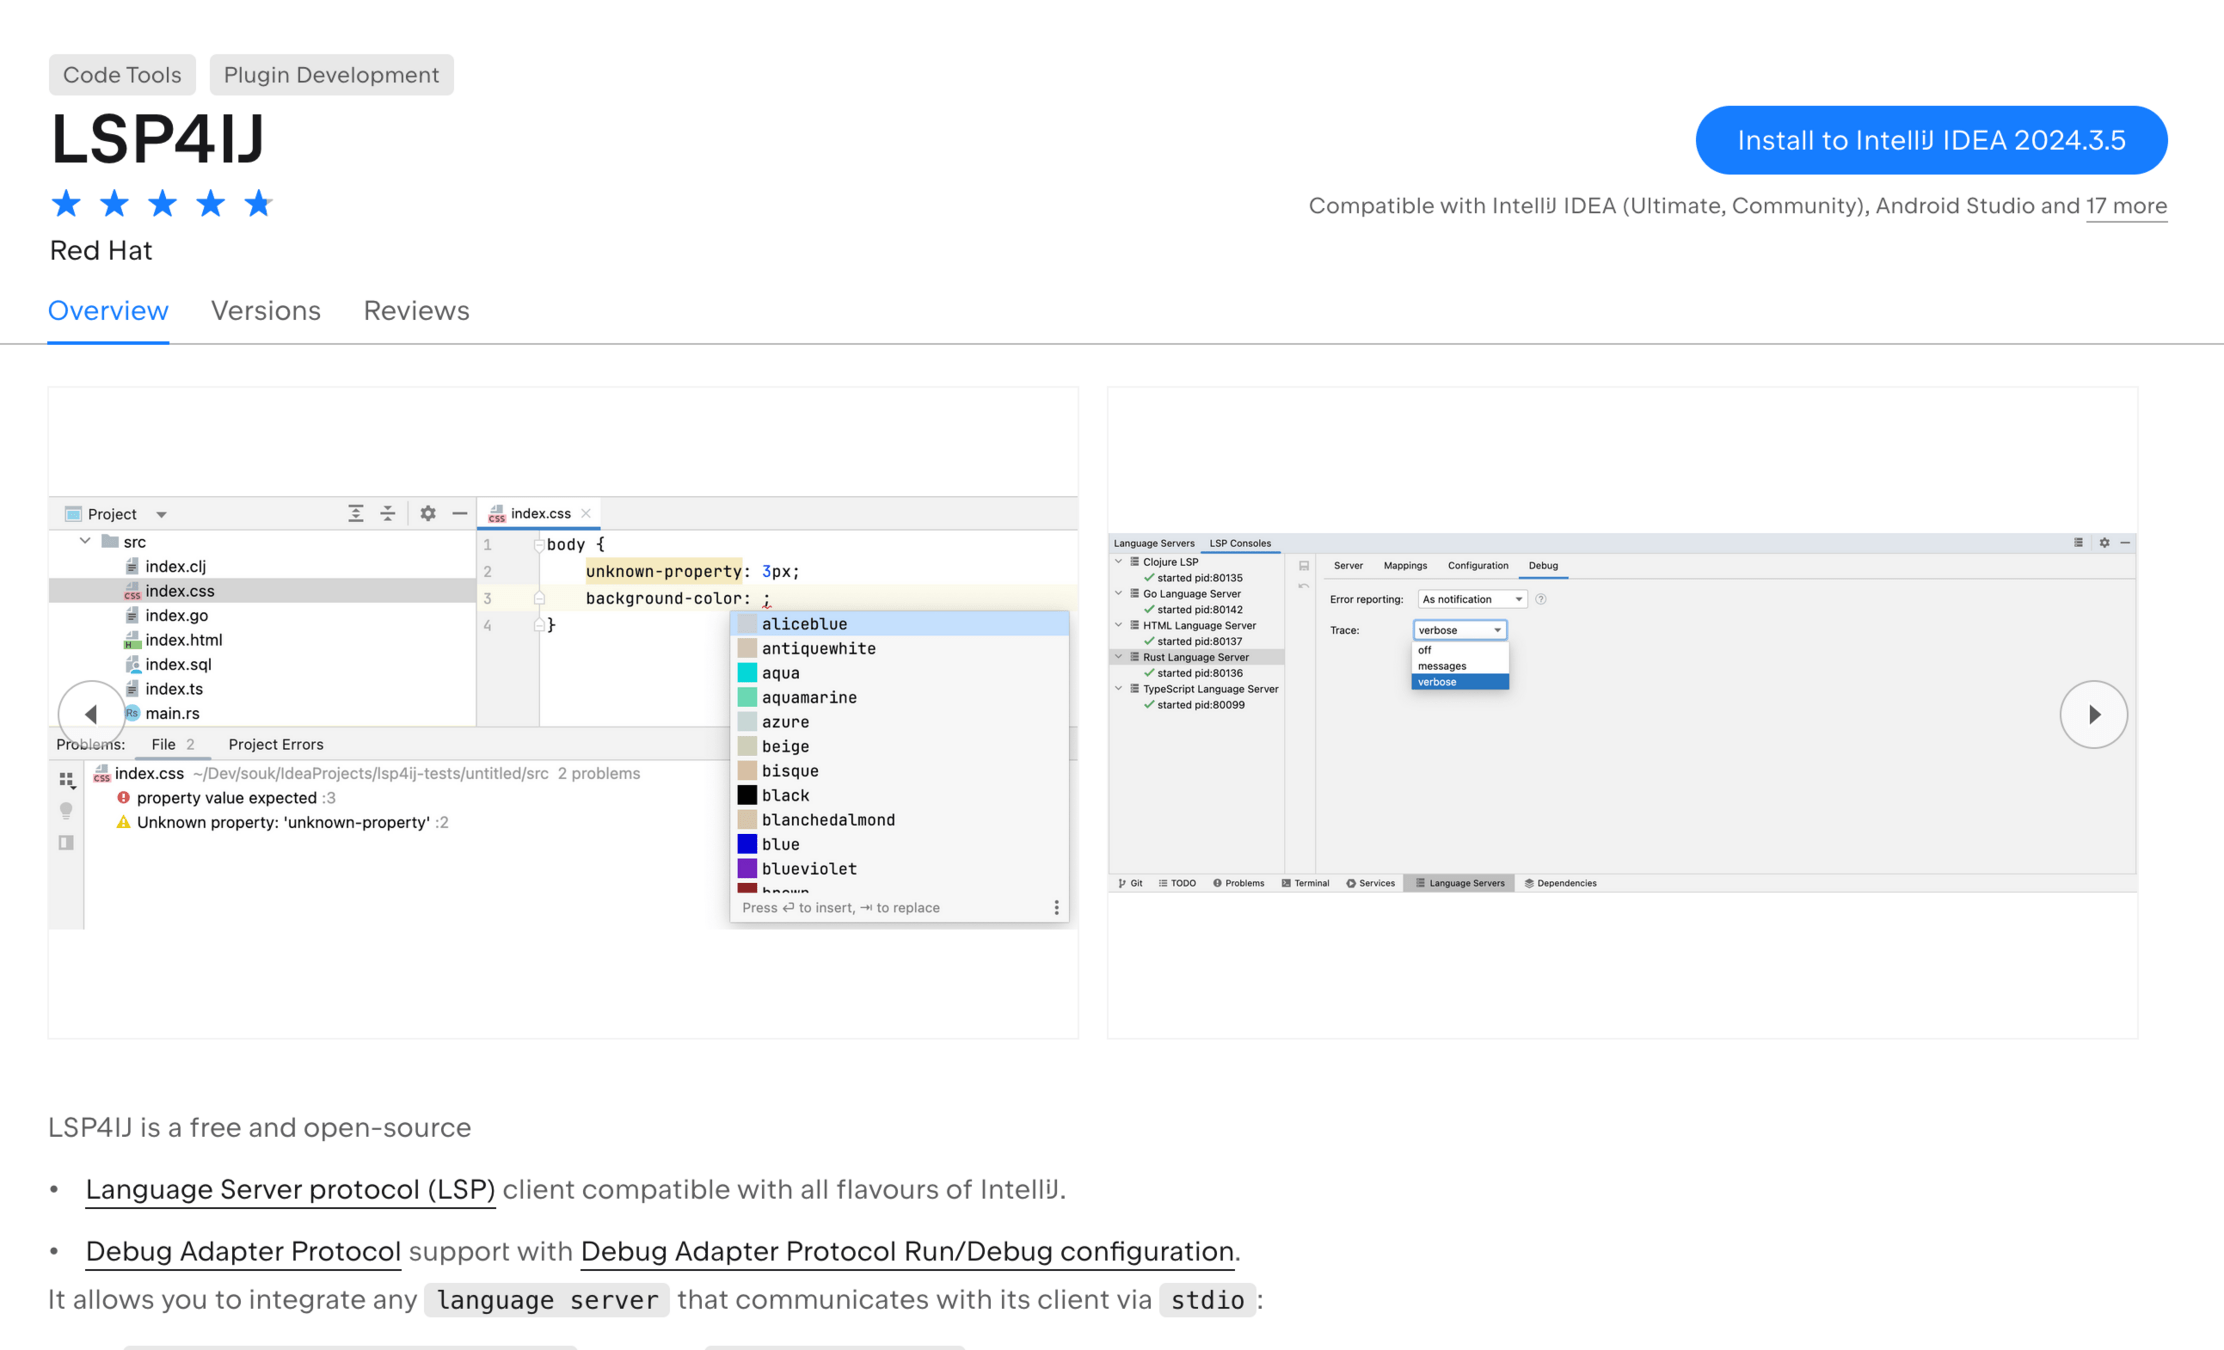This screenshot has width=2224, height=1350.
Task: Open the Trace verbose dropdown
Action: (1460, 630)
